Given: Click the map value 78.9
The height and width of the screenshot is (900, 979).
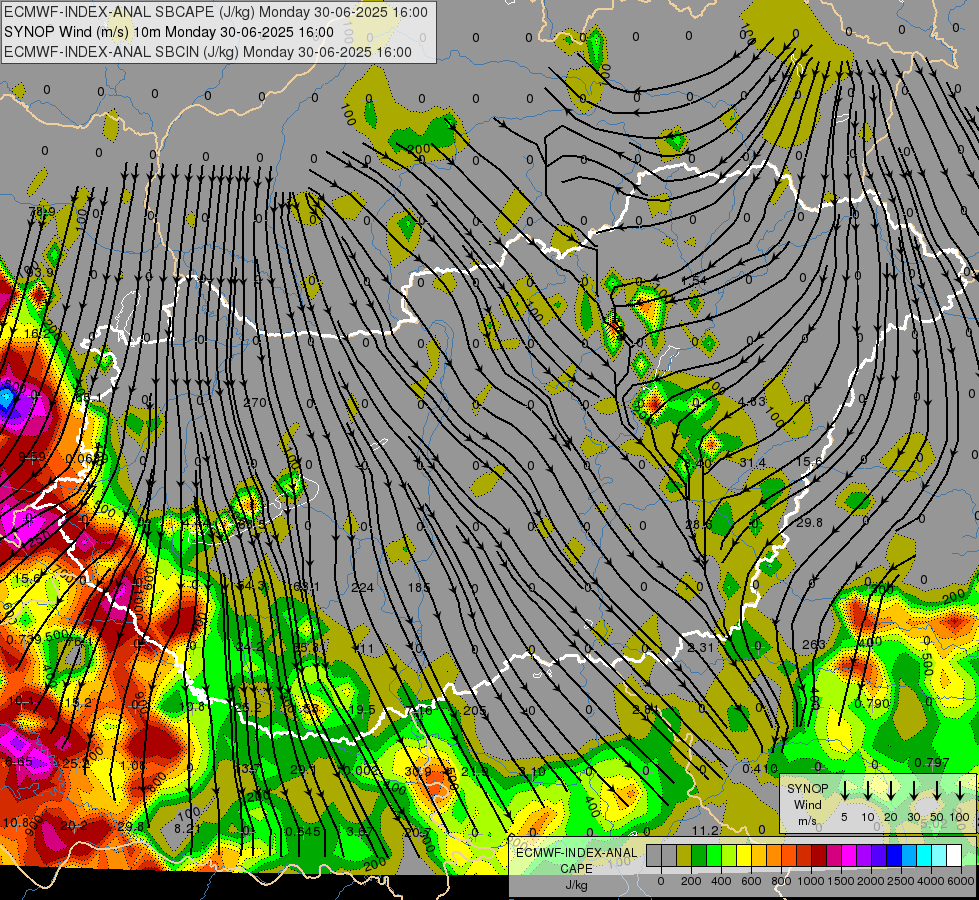Looking at the screenshot, I should [x=42, y=212].
